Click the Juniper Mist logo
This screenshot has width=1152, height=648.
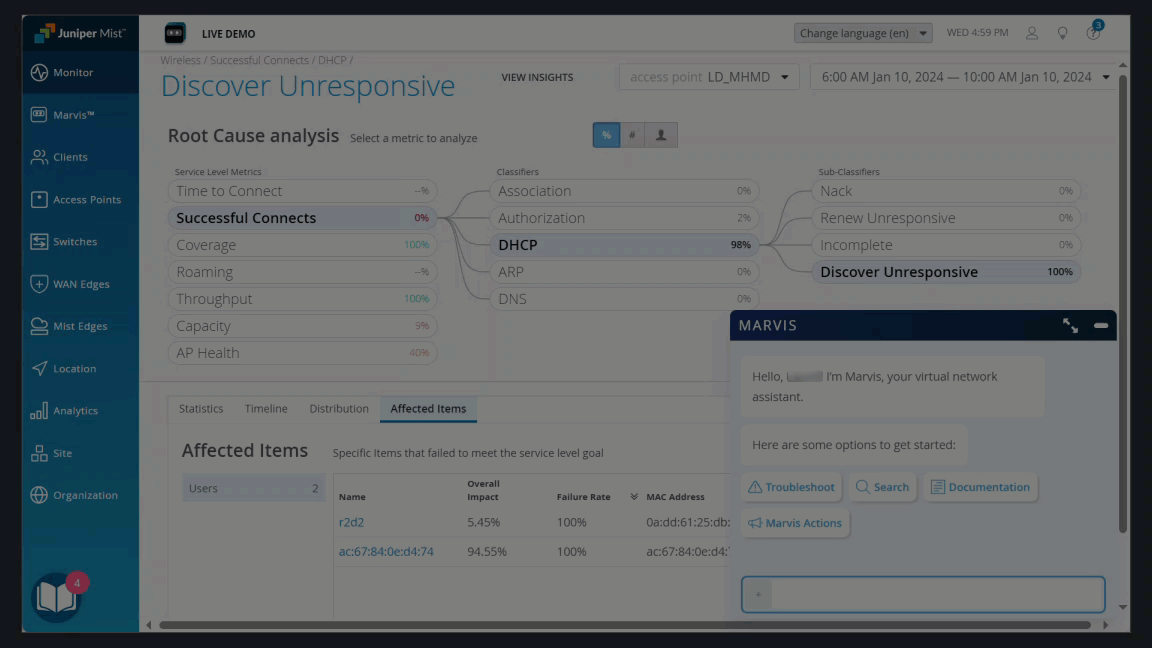[x=80, y=33]
